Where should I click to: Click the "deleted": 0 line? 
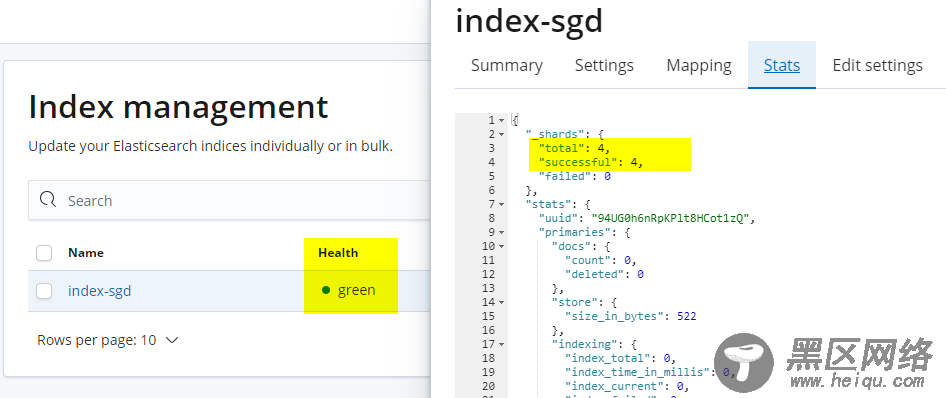[604, 274]
